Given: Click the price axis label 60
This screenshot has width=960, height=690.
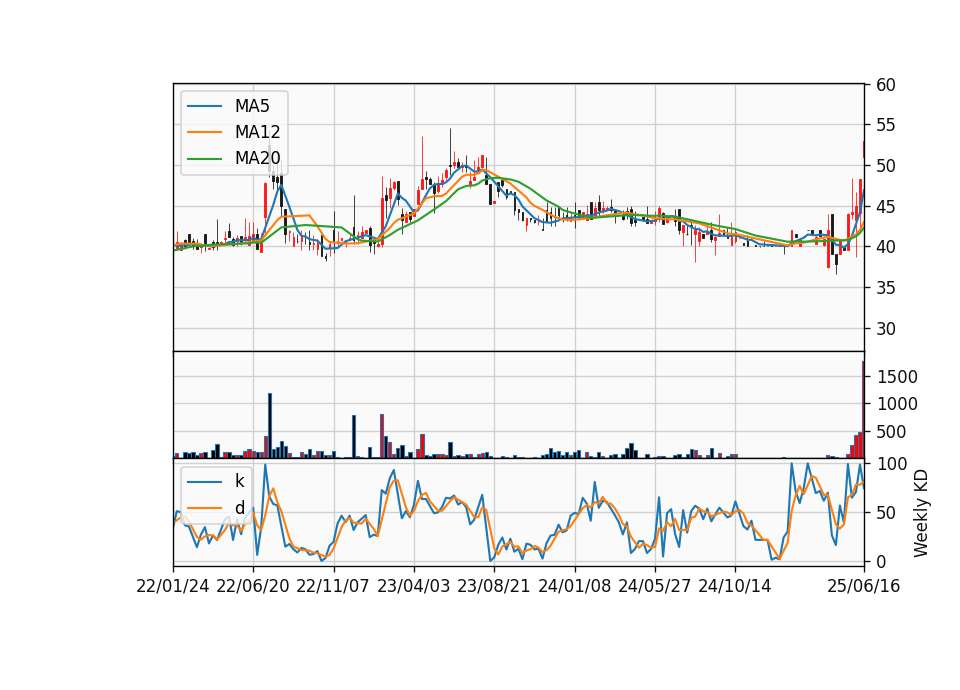Looking at the screenshot, I should pos(886,85).
